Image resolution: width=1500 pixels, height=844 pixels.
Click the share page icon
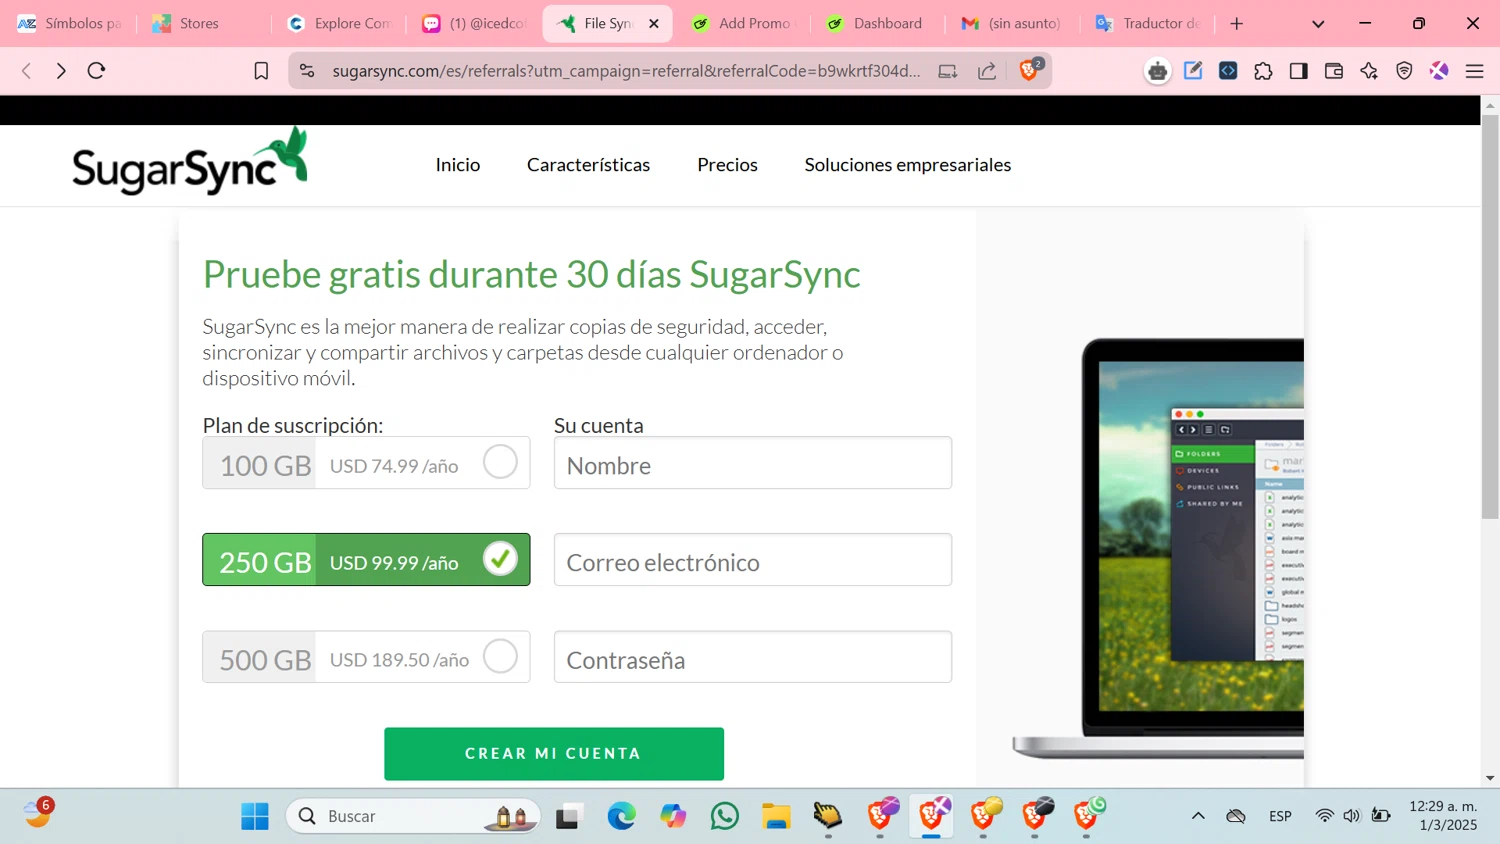(x=987, y=71)
